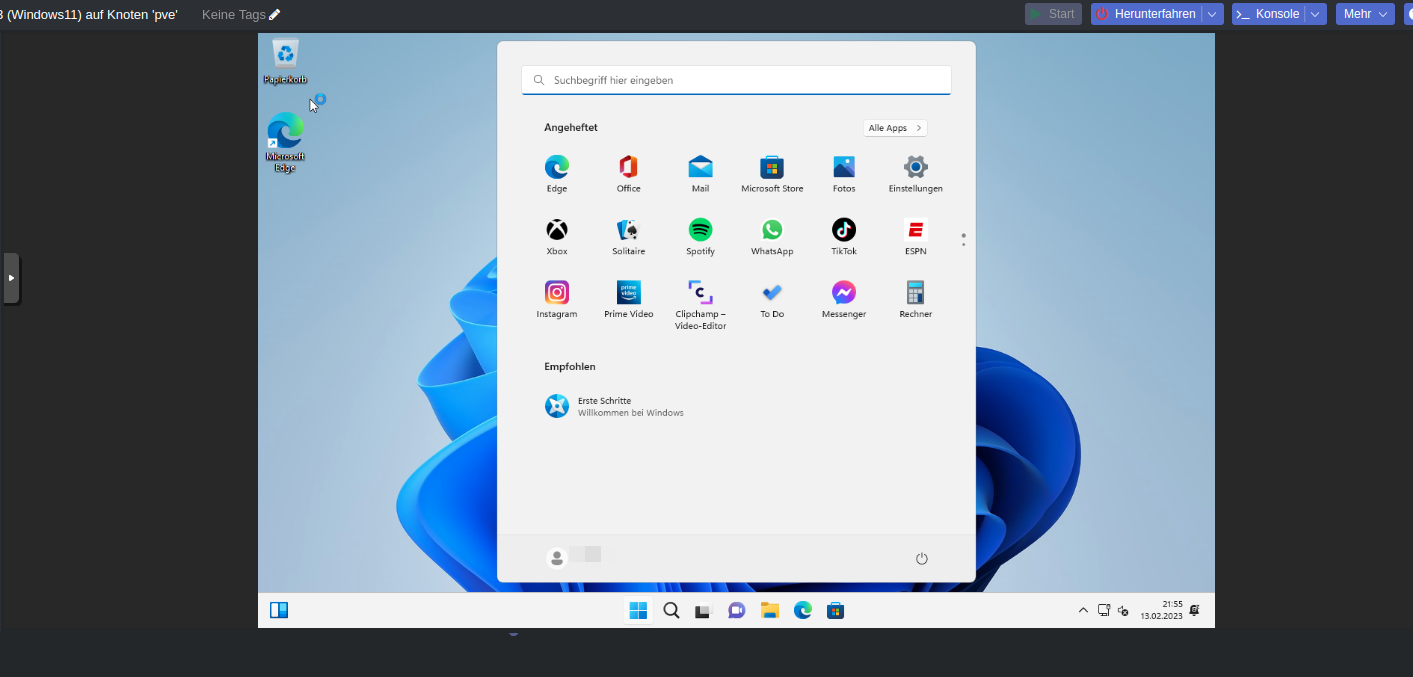Launch Edge from the taskbar
Screen dimensions: 1413x677
(x=803, y=610)
